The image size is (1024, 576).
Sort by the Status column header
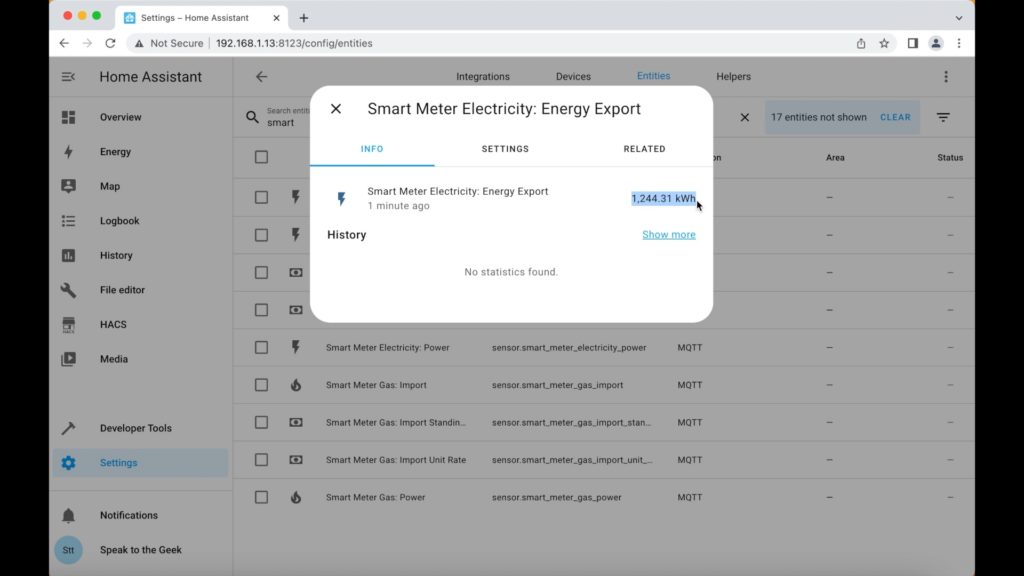950,157
